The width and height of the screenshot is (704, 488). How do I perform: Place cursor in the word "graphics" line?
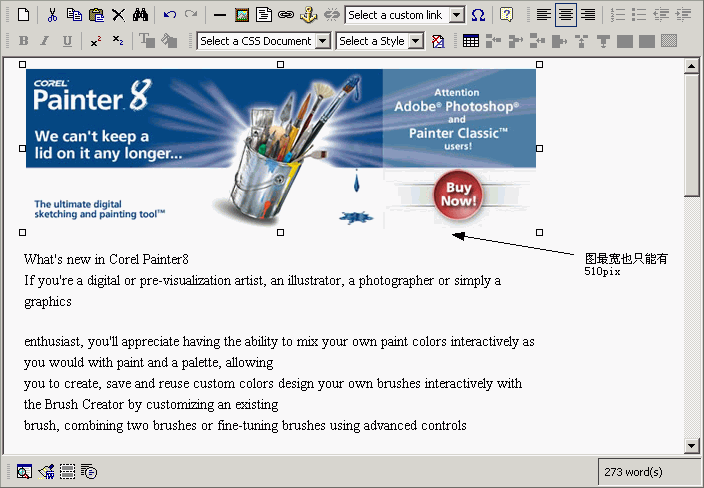[48, 301]
